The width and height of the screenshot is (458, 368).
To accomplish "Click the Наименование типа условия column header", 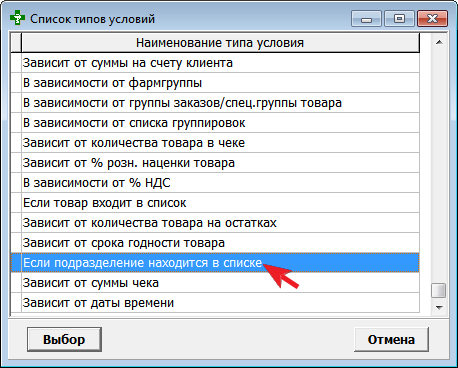I will point(220,43).
